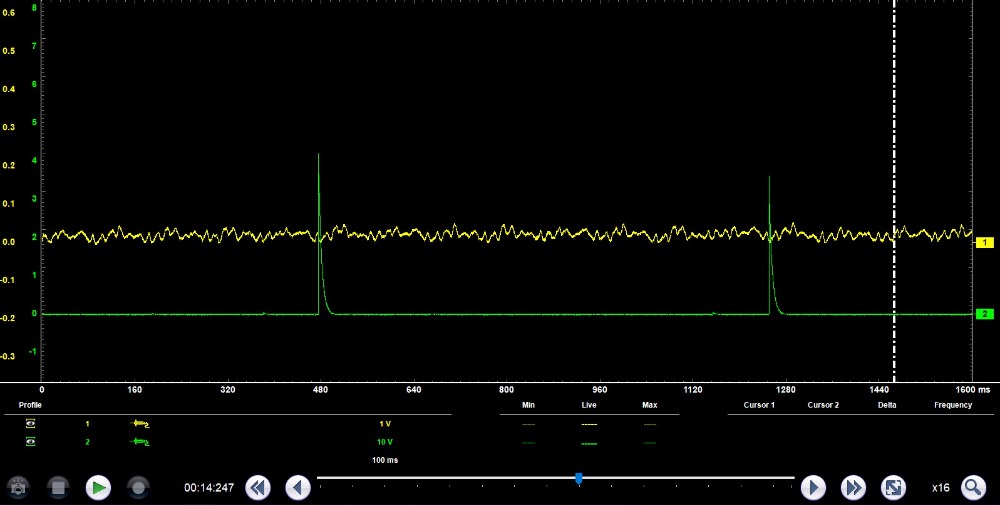Toggle visibility of channel 2 trace
This screenshot has height=505, width=1000.
click(x=30, y=441)
